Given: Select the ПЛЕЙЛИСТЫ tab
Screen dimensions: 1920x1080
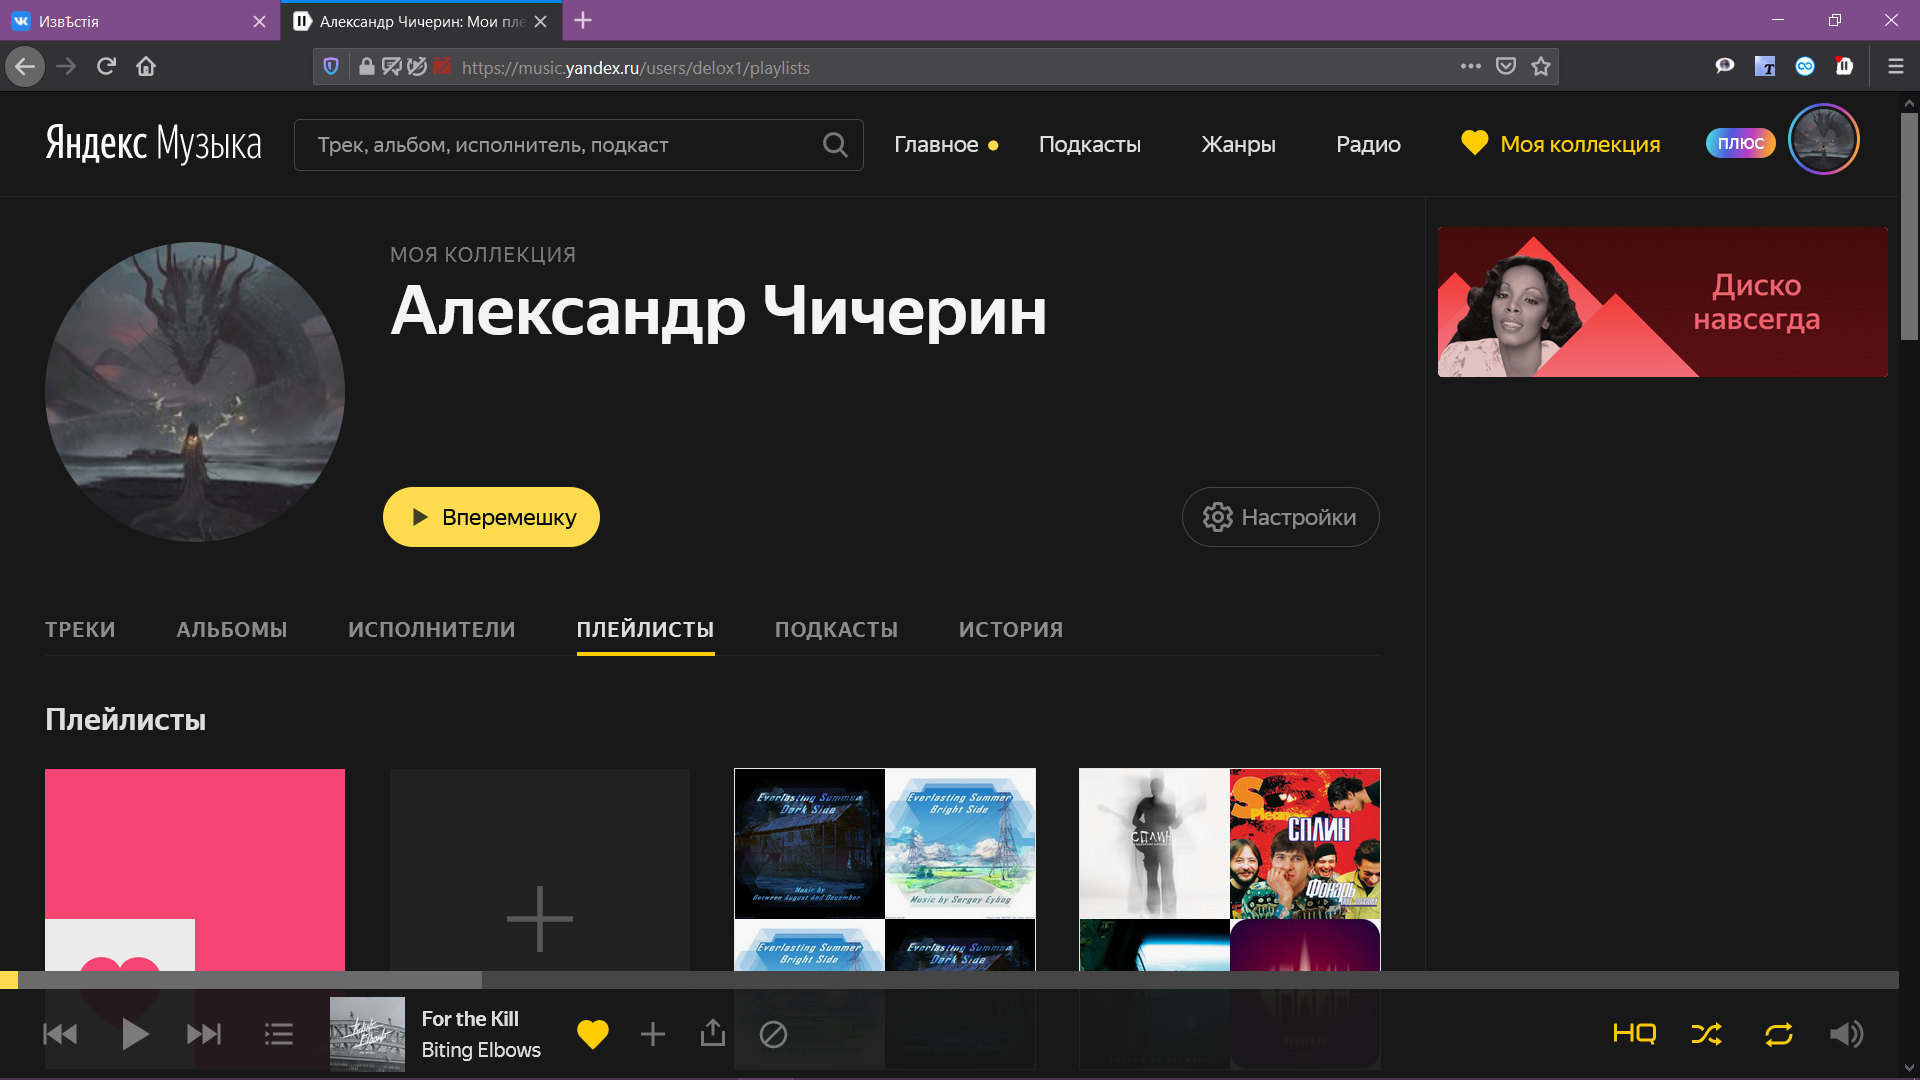Looking at the screenshot, I should (x=645, y=630).
